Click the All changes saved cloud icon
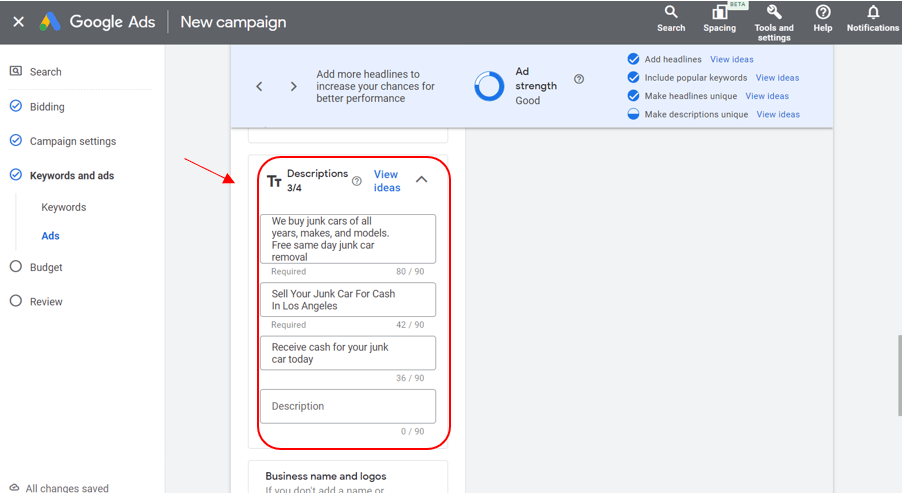 tap(14, 488)
